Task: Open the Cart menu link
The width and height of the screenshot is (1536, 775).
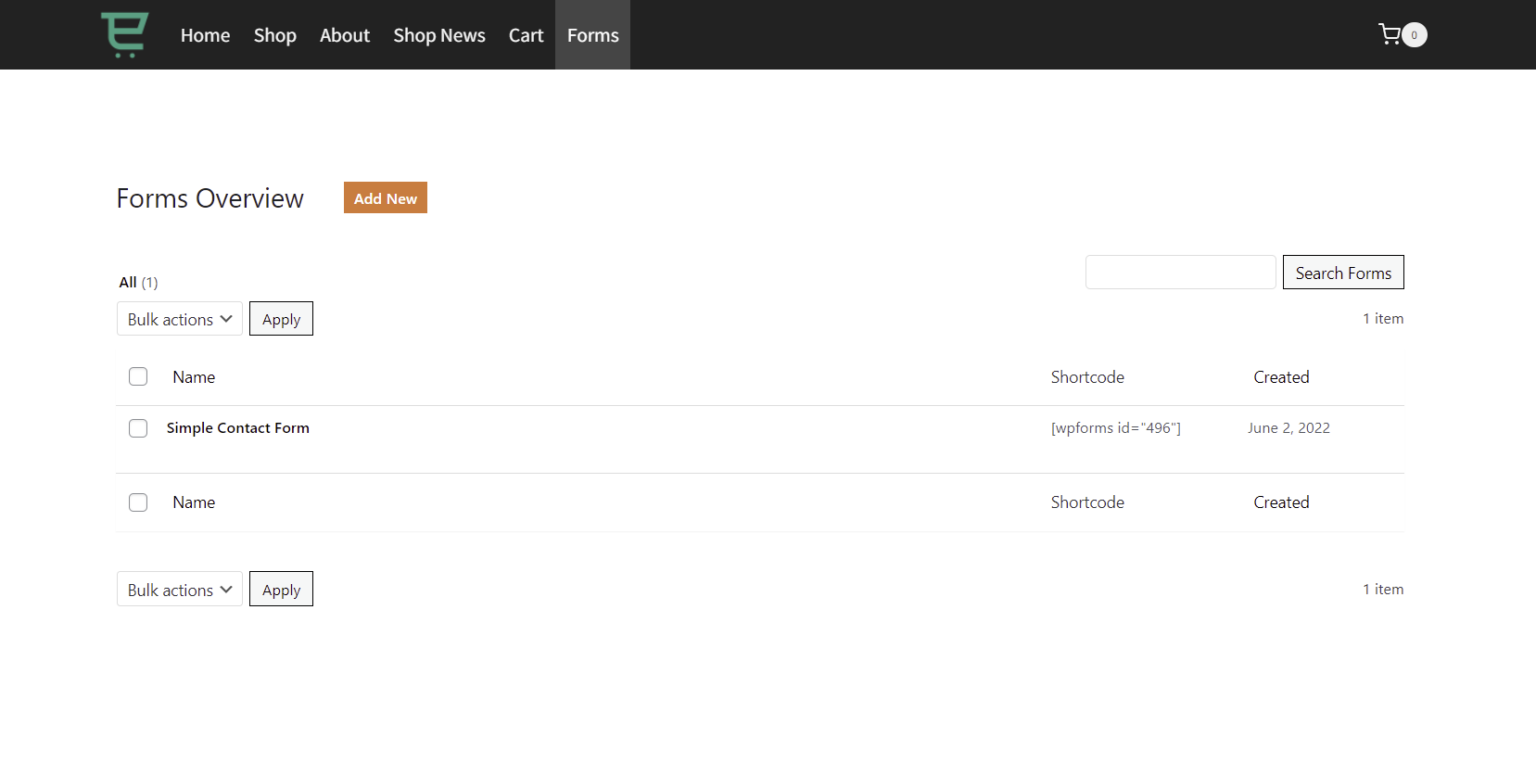Action: pyautogui.click(x=526, y=35)
